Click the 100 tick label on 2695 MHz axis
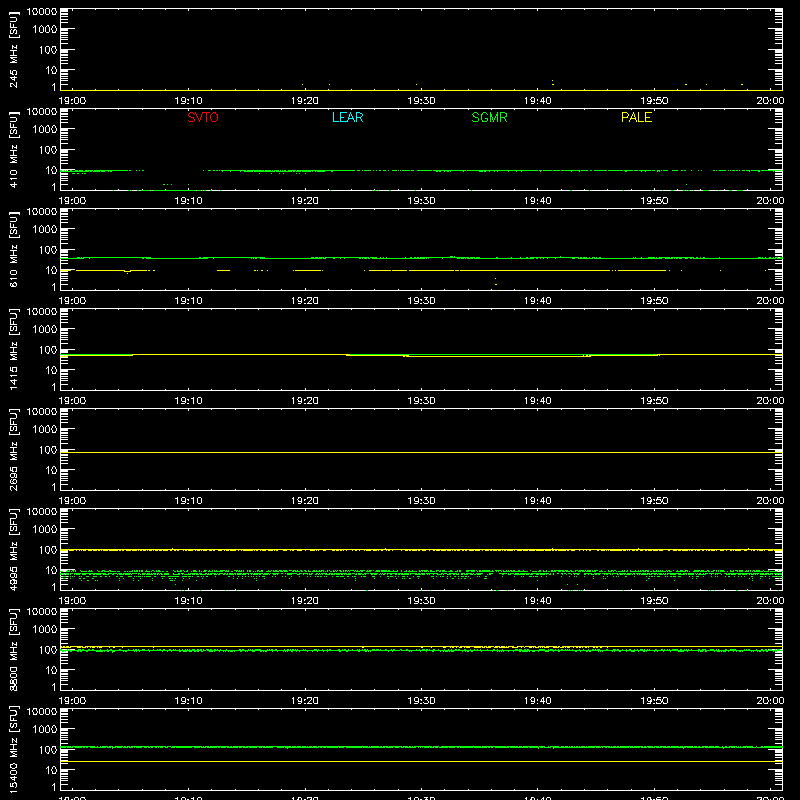This screenshot has width=800, height=800. tap(47, 450)
